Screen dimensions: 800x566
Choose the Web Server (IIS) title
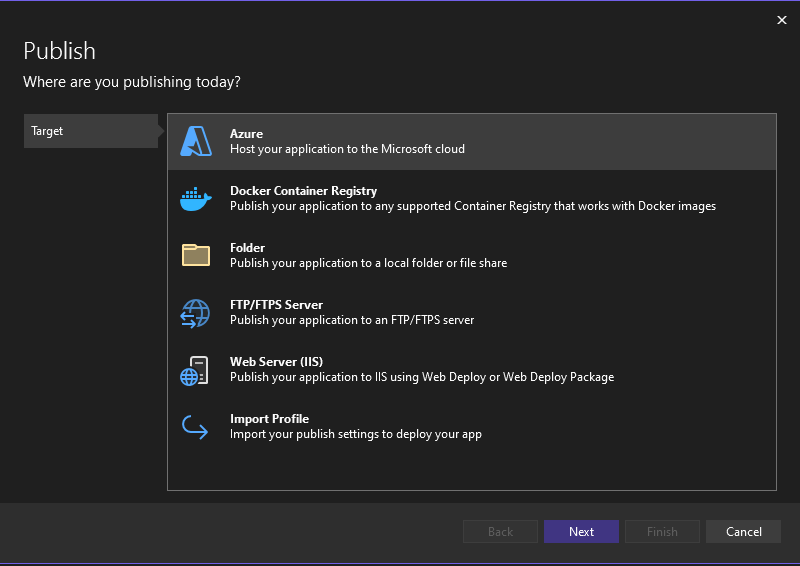[x=277, y=362]
